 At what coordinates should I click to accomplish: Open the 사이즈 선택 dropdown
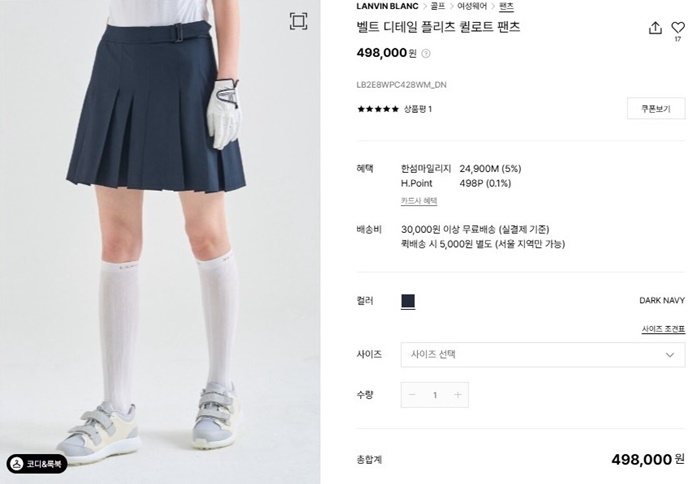pyautogui.click(x=543, y=355)
